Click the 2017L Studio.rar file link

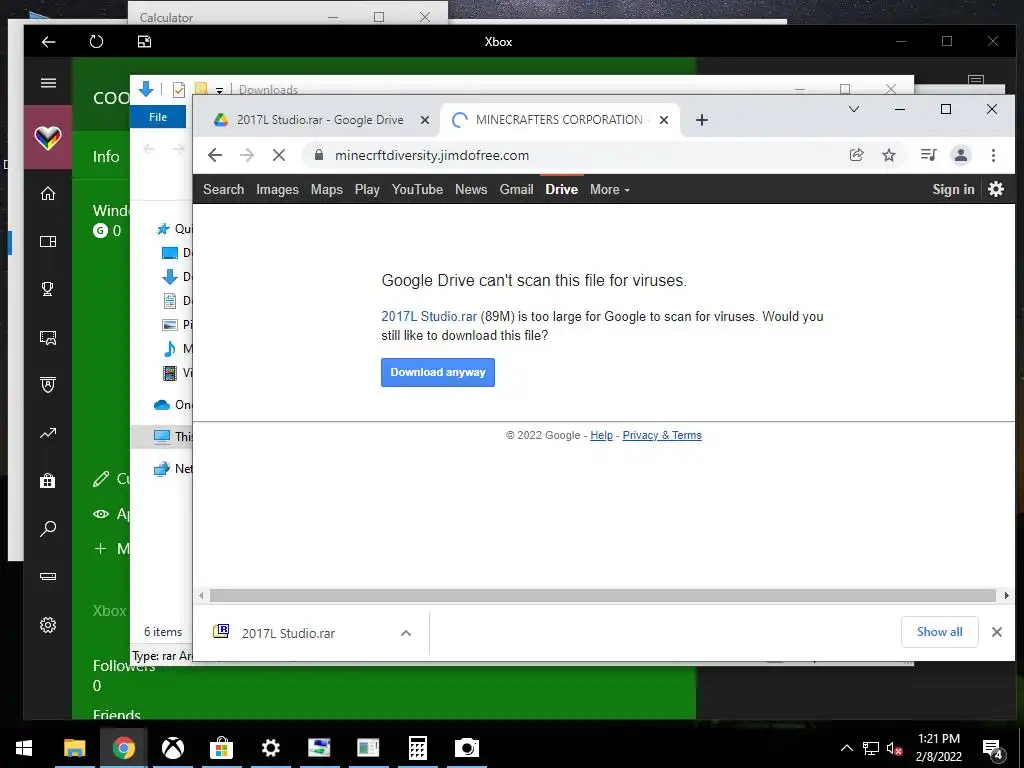[x=429, y=316]
